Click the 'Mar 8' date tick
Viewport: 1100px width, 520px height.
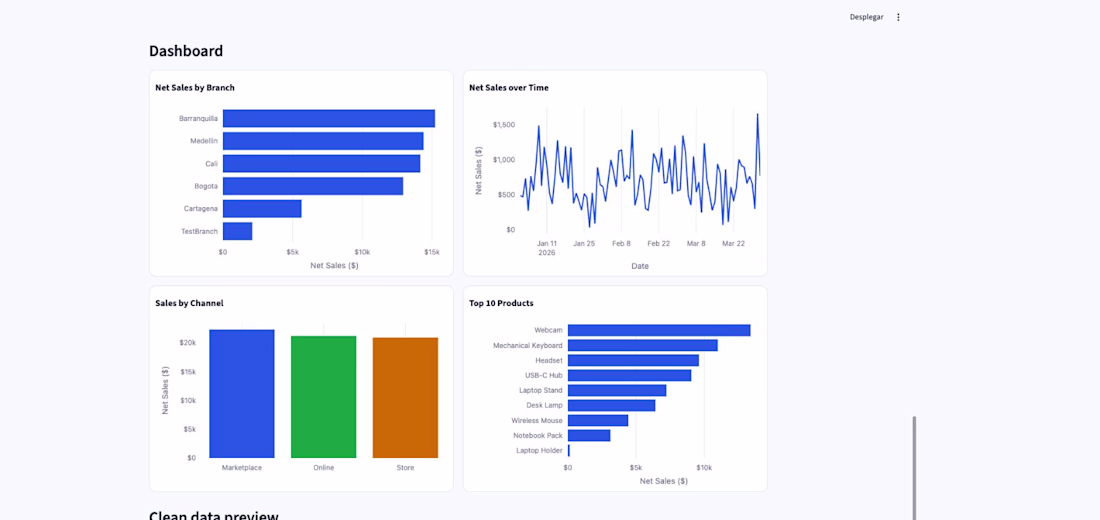(696, 244)
